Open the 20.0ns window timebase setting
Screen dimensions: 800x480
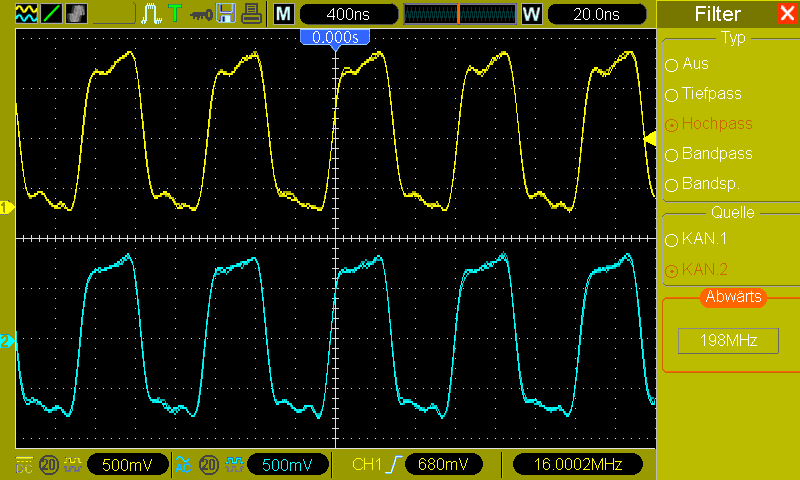(596, 14)
